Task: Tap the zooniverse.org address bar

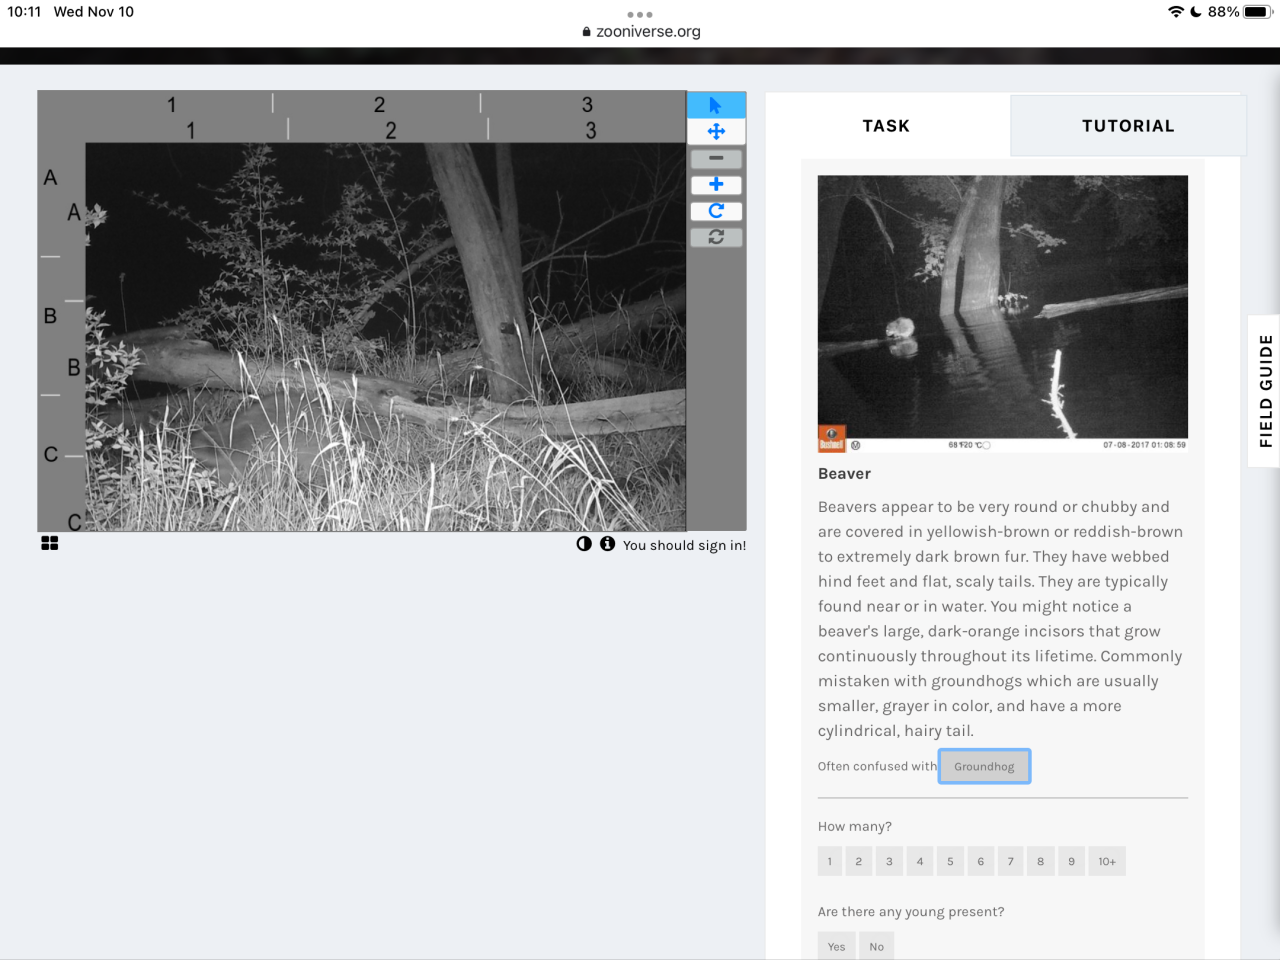Action: tap(641, 32)
